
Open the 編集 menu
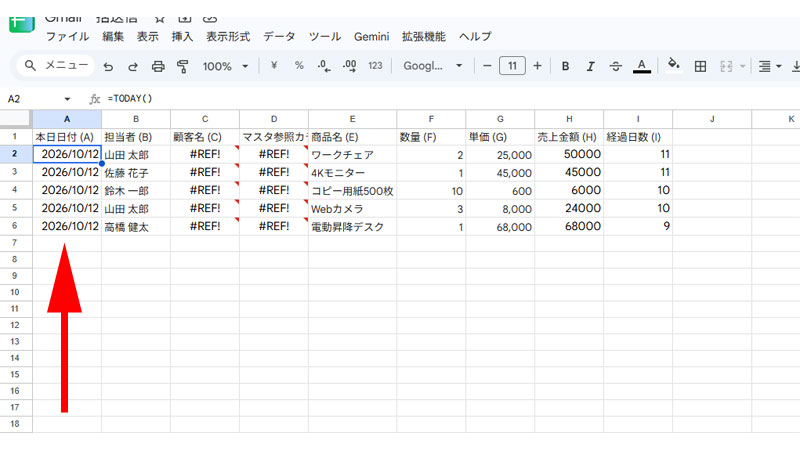pyautogui.click(x=113, y=37)
